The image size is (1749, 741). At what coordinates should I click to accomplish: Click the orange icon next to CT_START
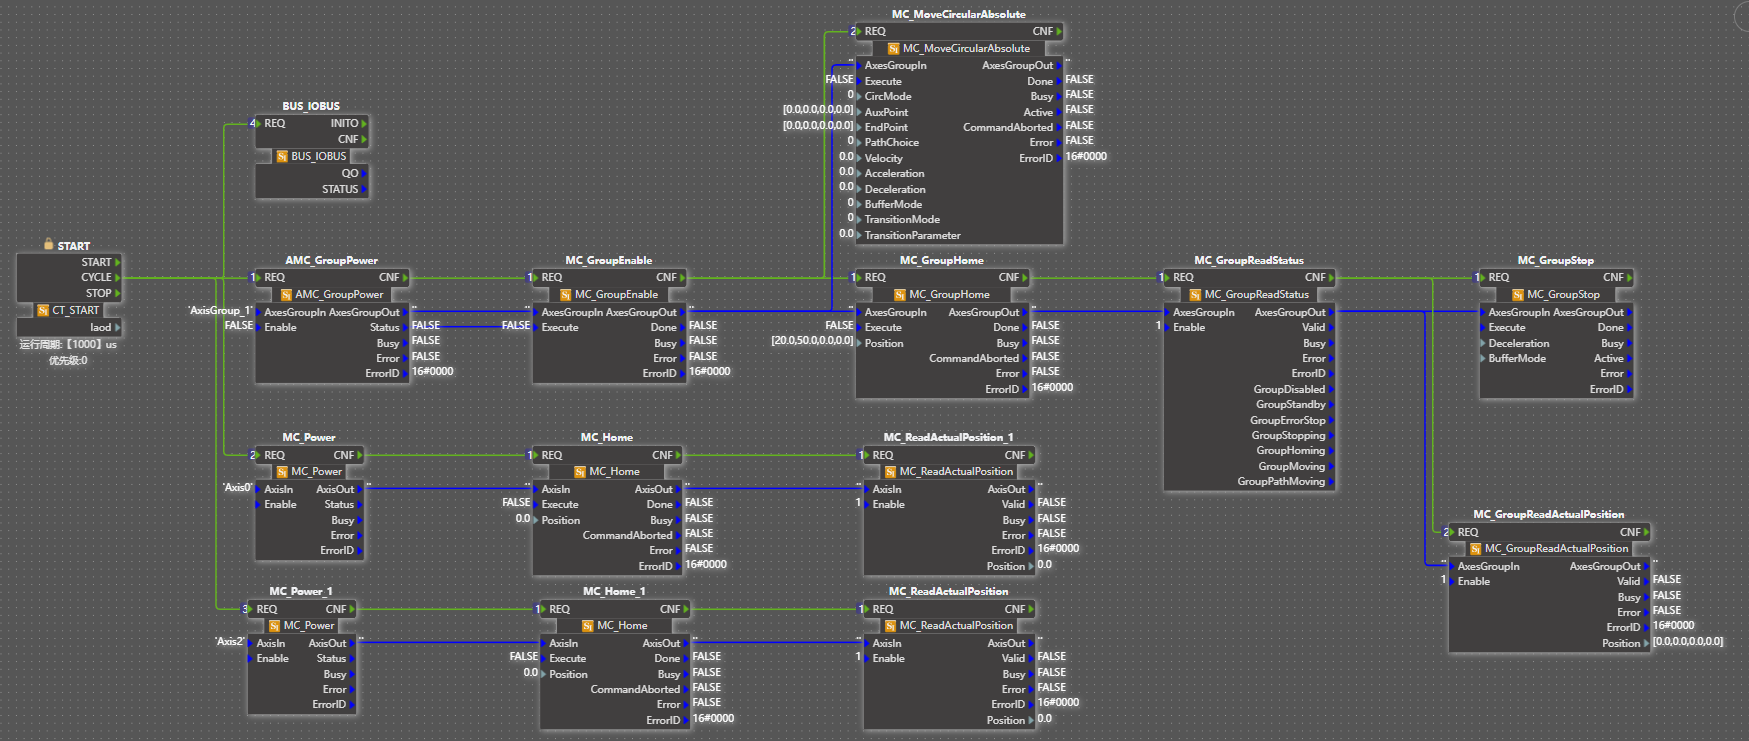click(43, 311)
